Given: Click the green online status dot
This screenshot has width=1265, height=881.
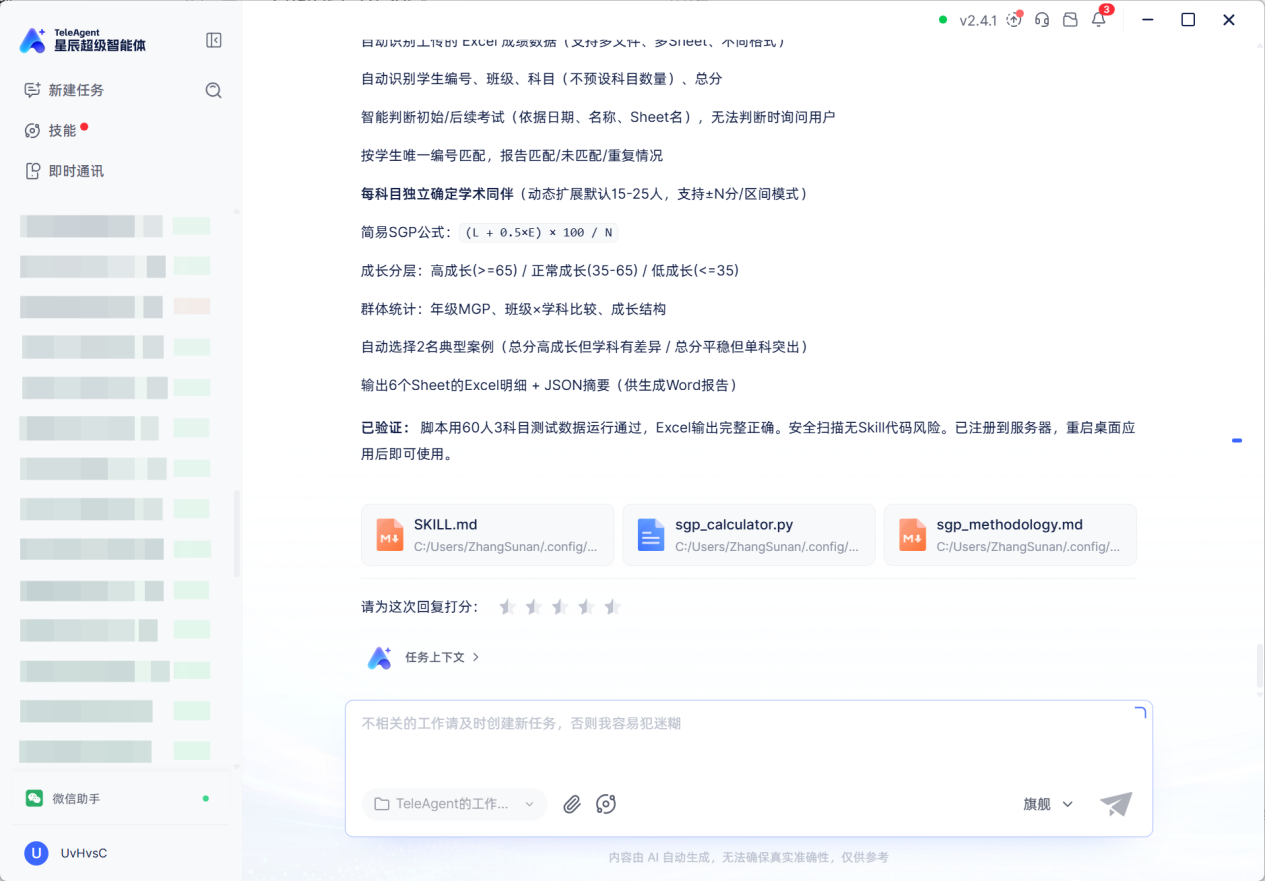Looking at the screenshot, I should (x=943, y=20).
